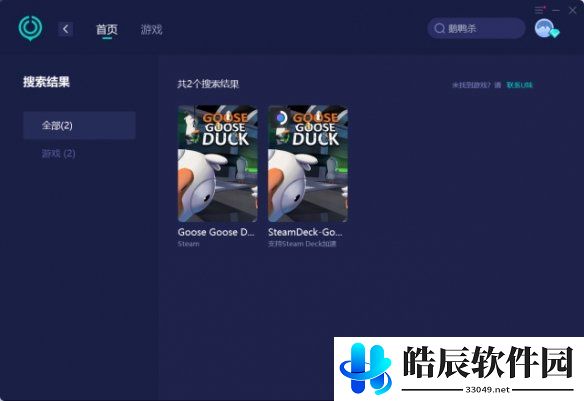584x401 pixels.
Task: Click the 共2个搜索结果 count text
Action: [x=208, y=84]
